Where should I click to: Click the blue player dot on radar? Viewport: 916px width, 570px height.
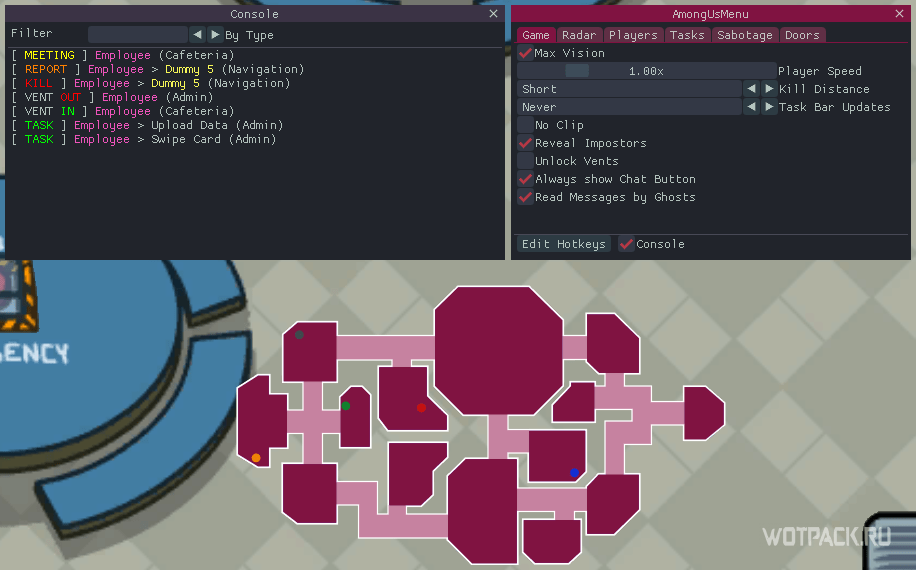pyautogui.click(x=574, y=473)
